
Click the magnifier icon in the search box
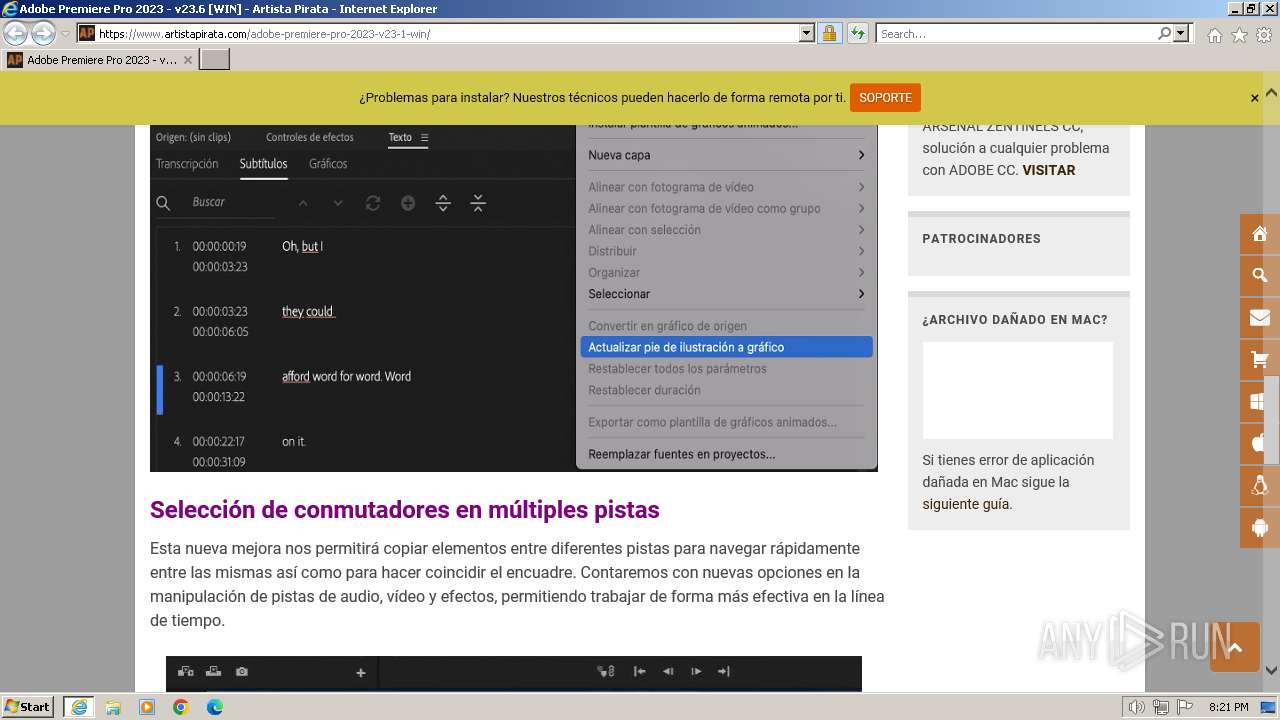coord(1164,33)
